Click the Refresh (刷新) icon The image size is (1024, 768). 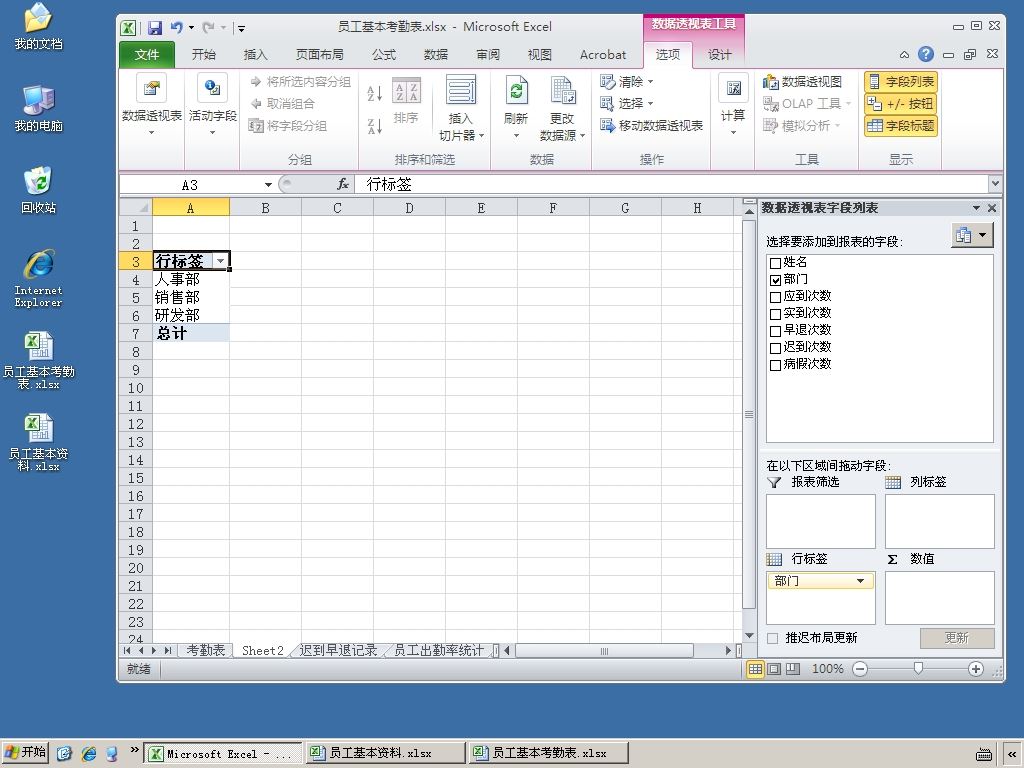[x=516, y=89]
